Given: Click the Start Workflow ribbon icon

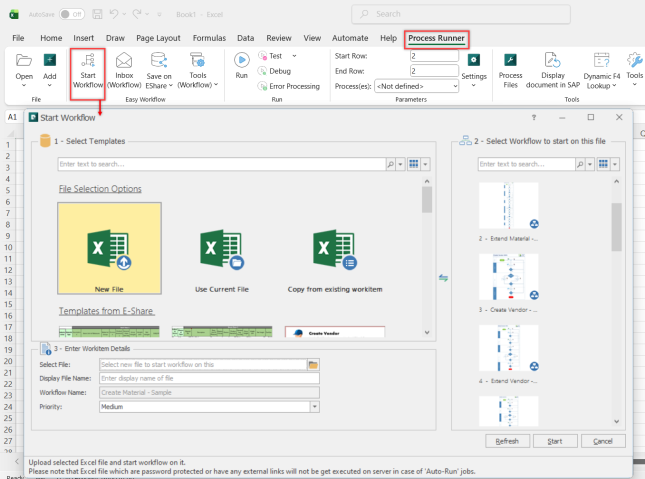Looking at the screenshot, I should 88,61.
